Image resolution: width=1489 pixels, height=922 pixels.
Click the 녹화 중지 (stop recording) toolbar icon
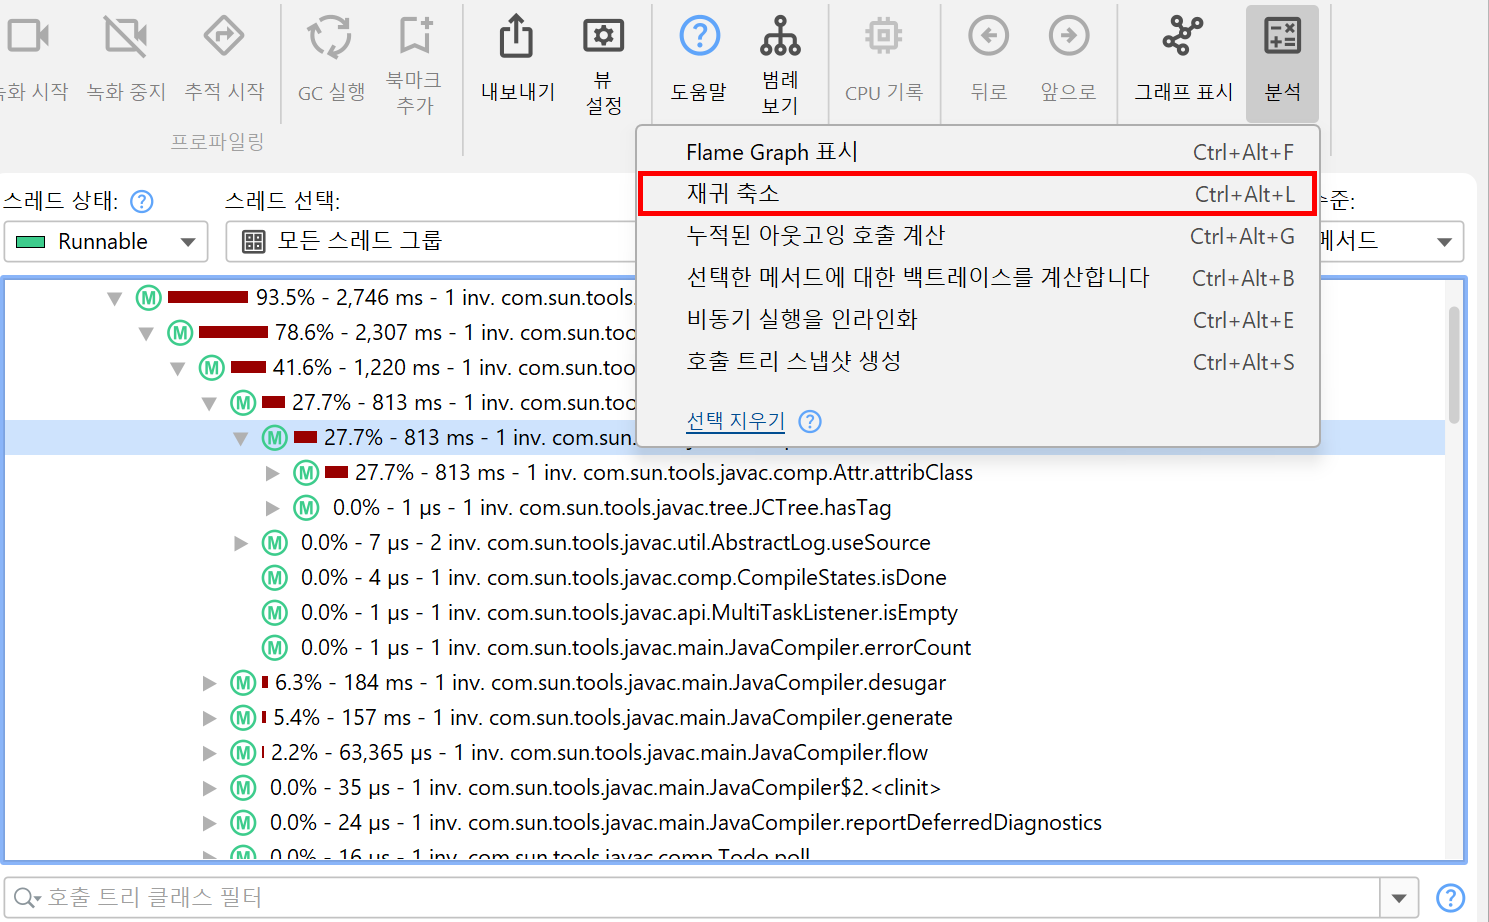tap(126, 37)
